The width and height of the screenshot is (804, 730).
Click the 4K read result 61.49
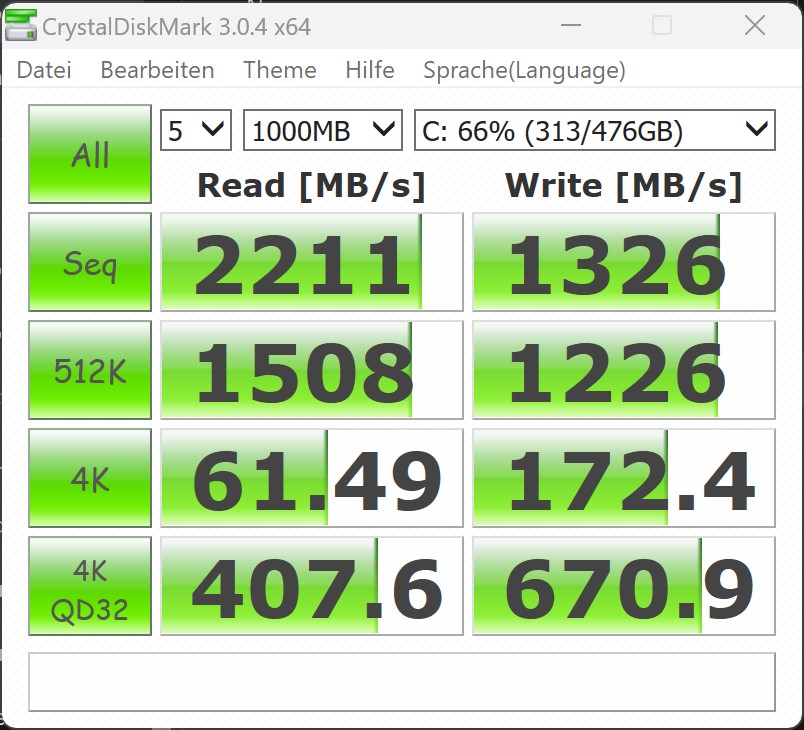click(312, 478)
